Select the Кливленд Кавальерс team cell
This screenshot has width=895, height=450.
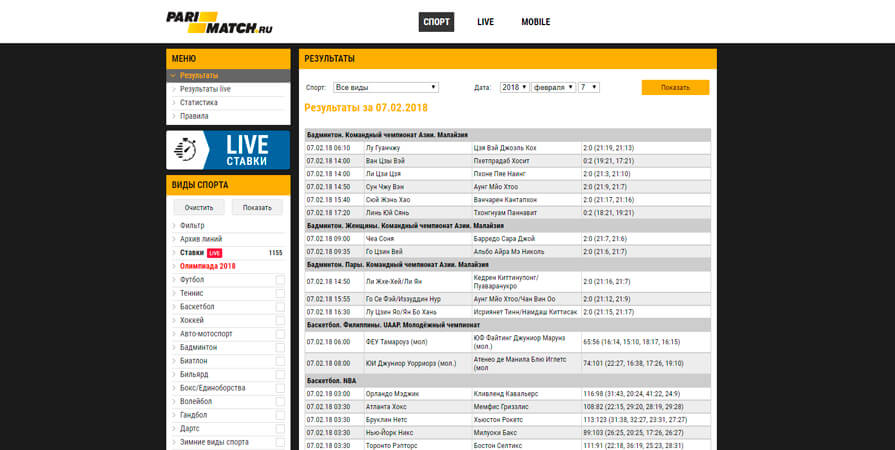click(526, 394)
